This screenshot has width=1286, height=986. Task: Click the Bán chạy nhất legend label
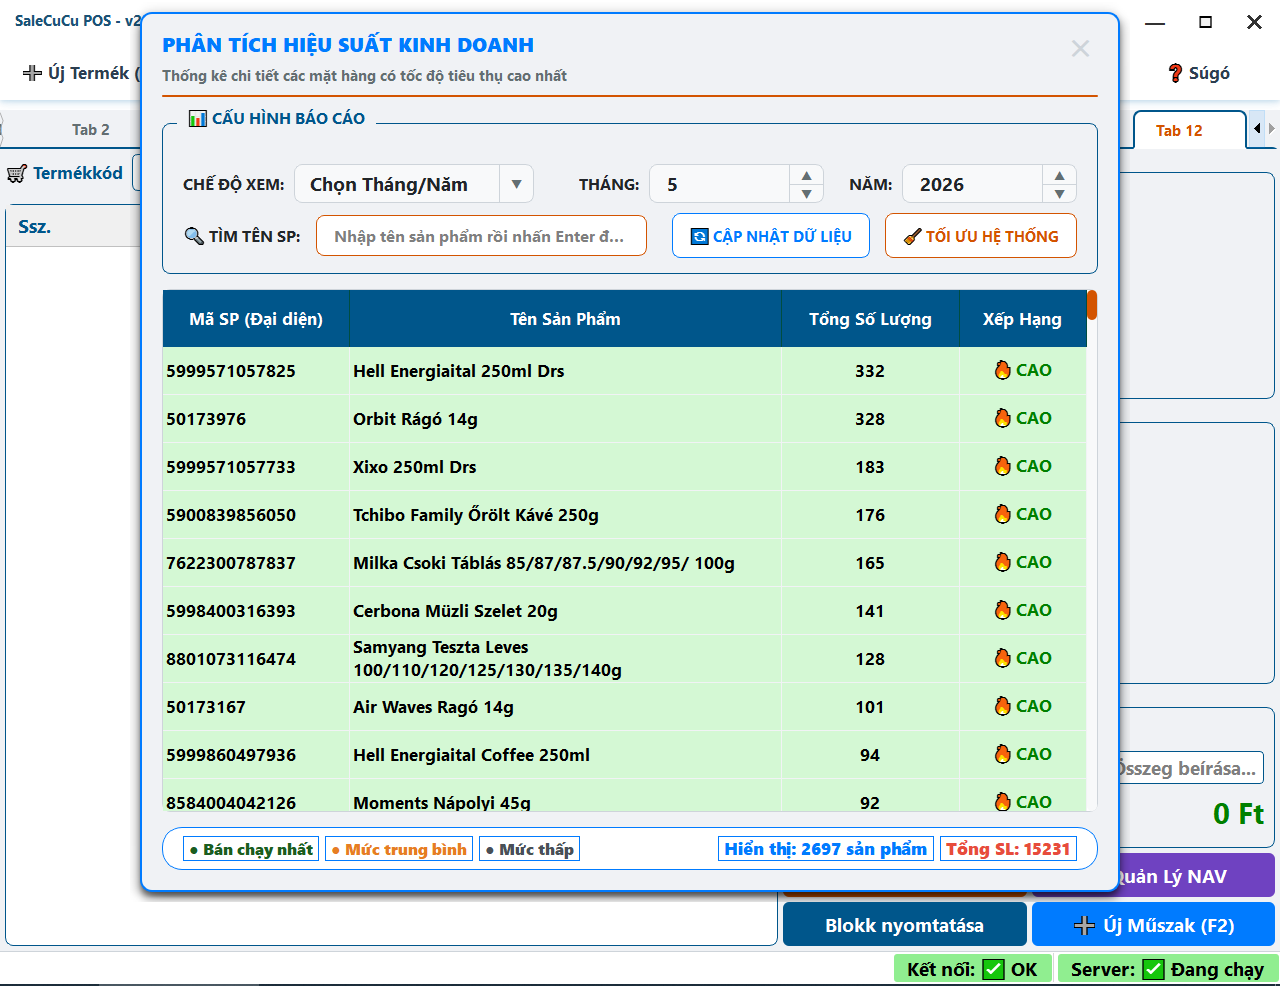pyautogui.click(x=252, y=849)
